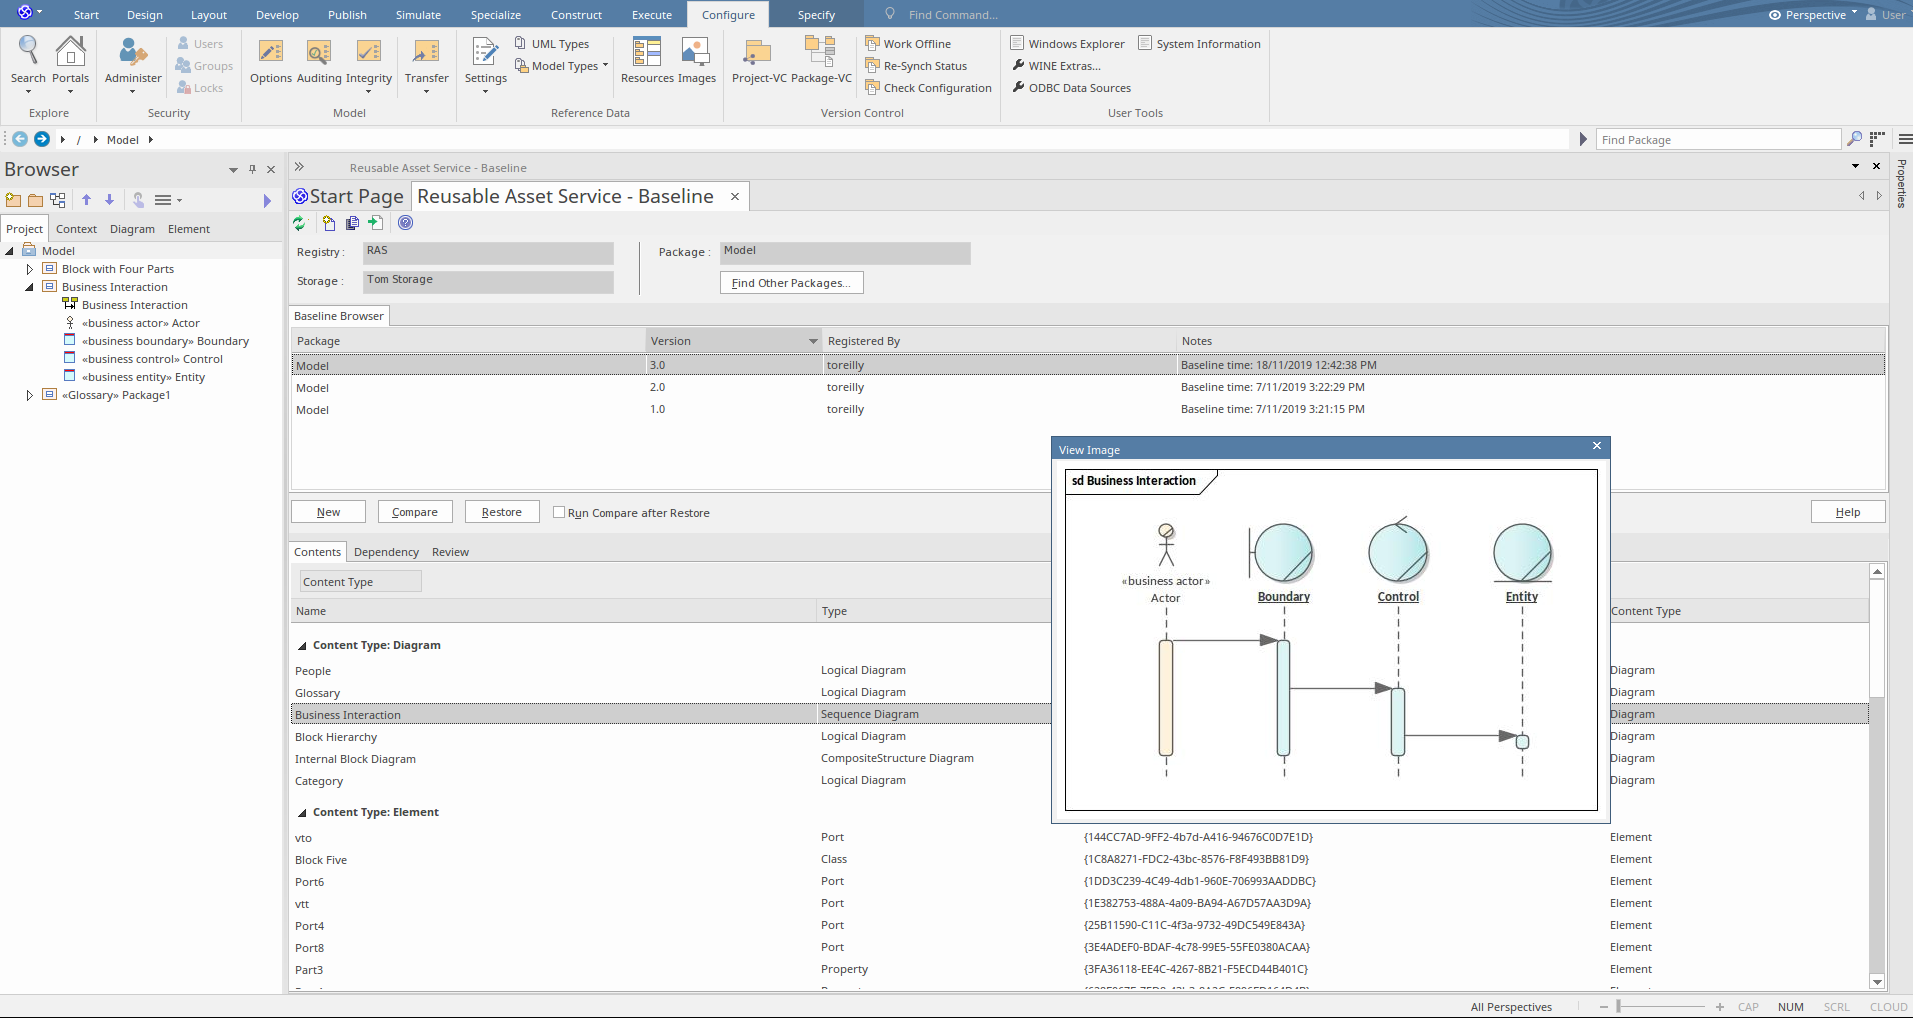Screen dimensions: 1913x1018
Task: Click the Find Package search field
Action: coord(1716,140)
